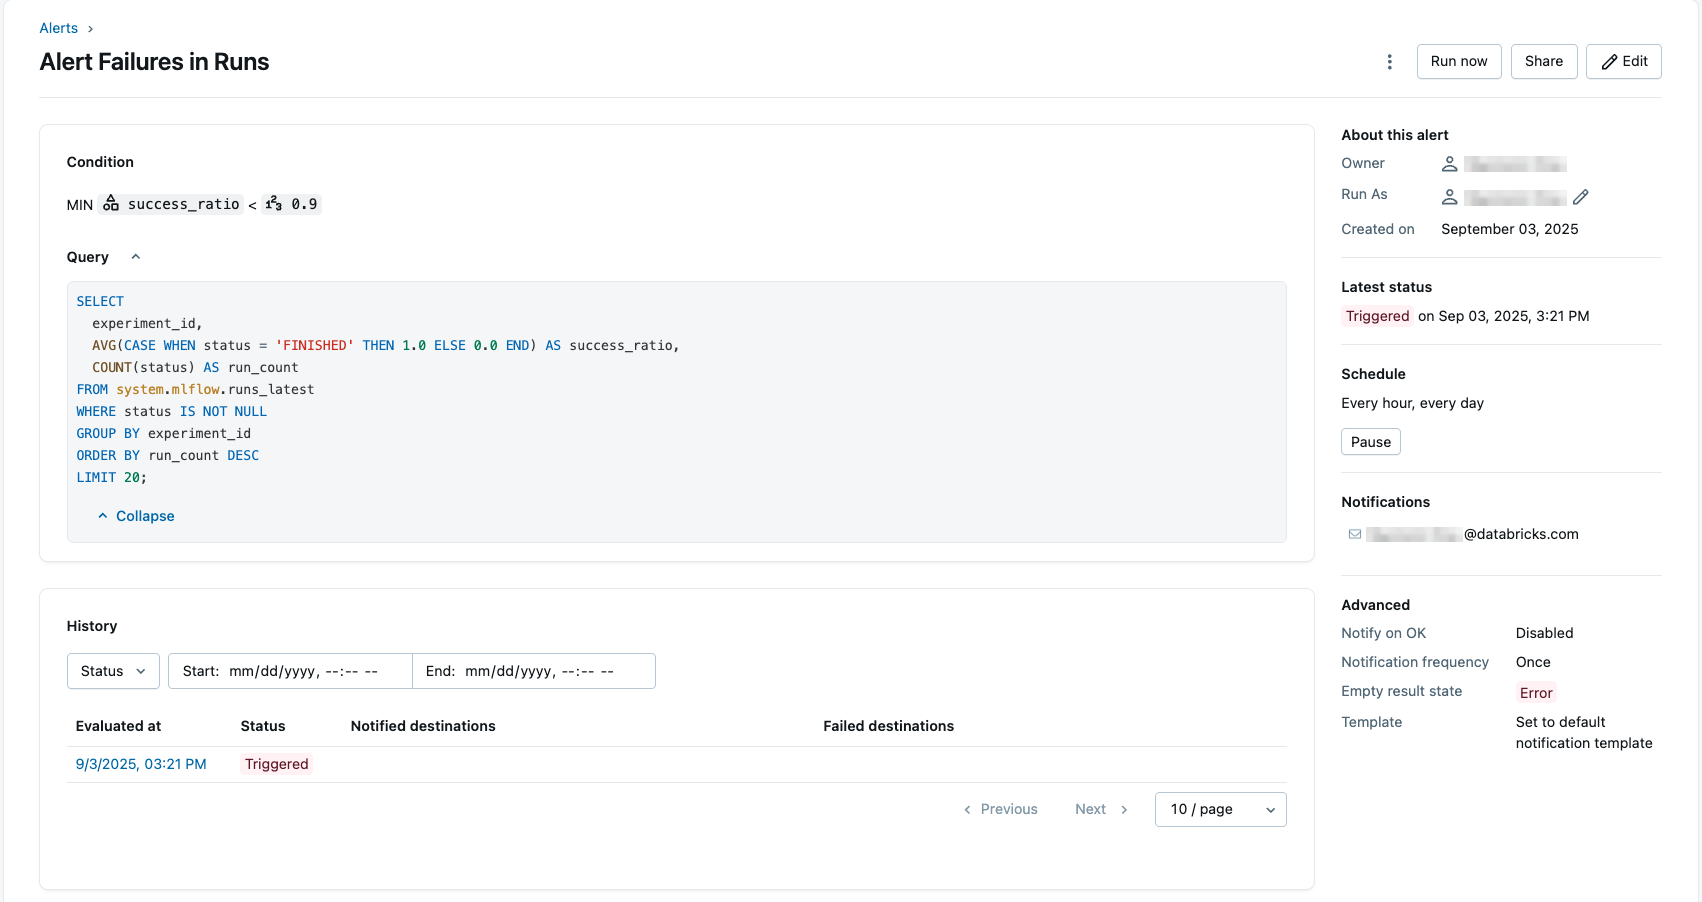
Task: Click the person icon next to Owner
Action: 1450,163
